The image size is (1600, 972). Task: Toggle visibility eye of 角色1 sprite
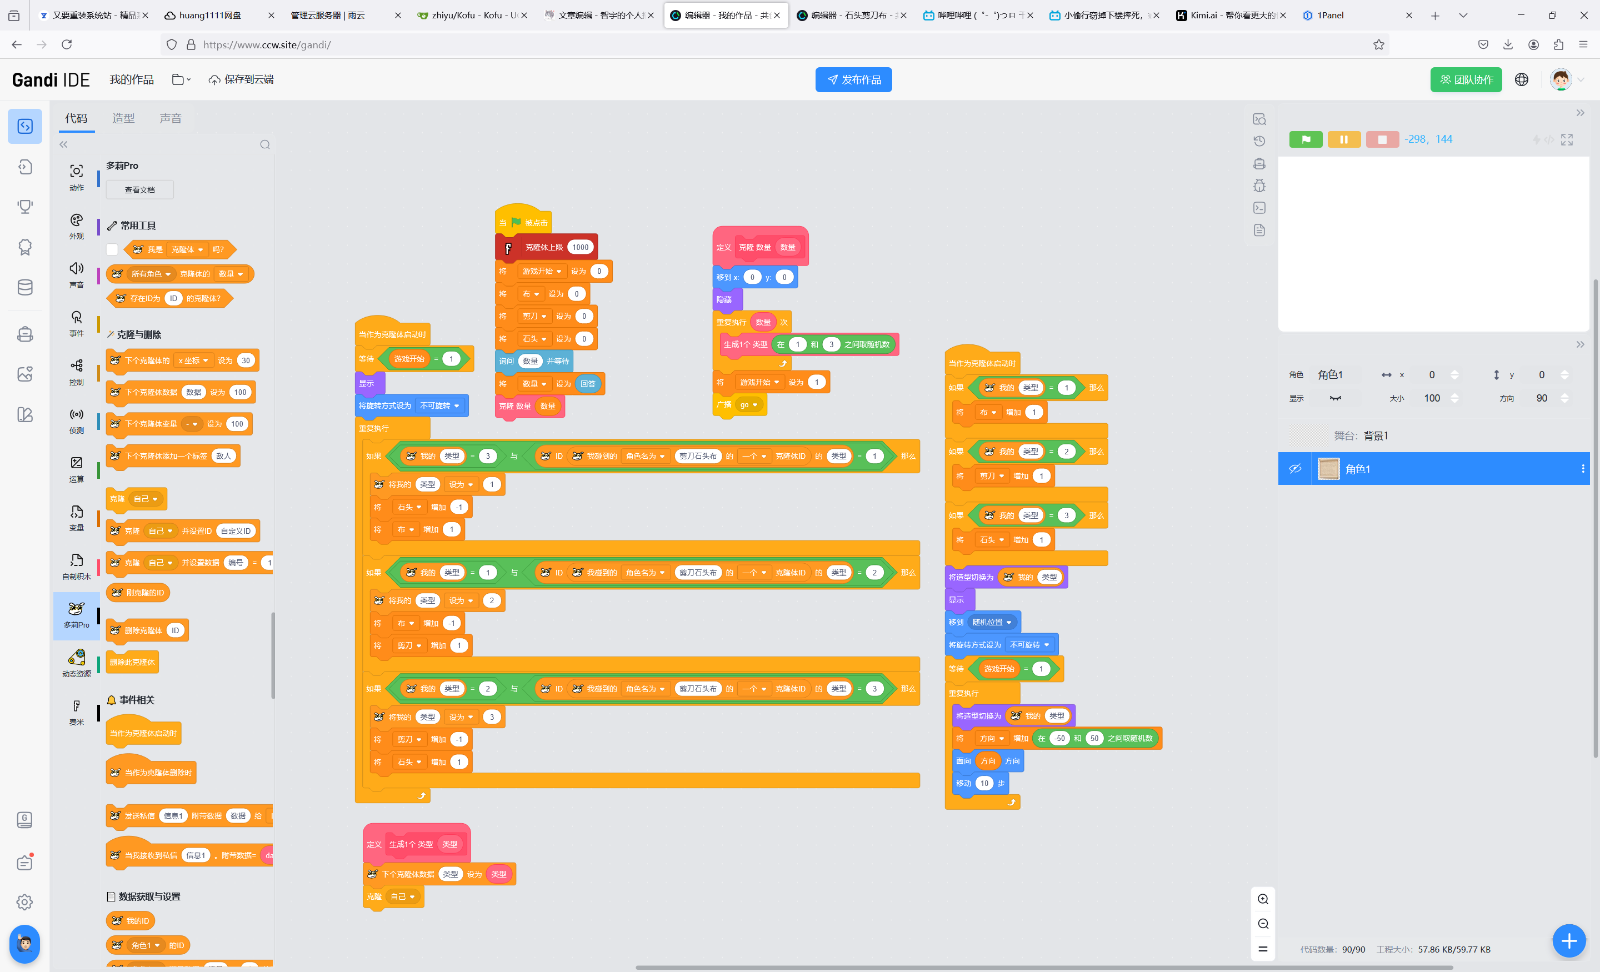(x=1295, y=469)
